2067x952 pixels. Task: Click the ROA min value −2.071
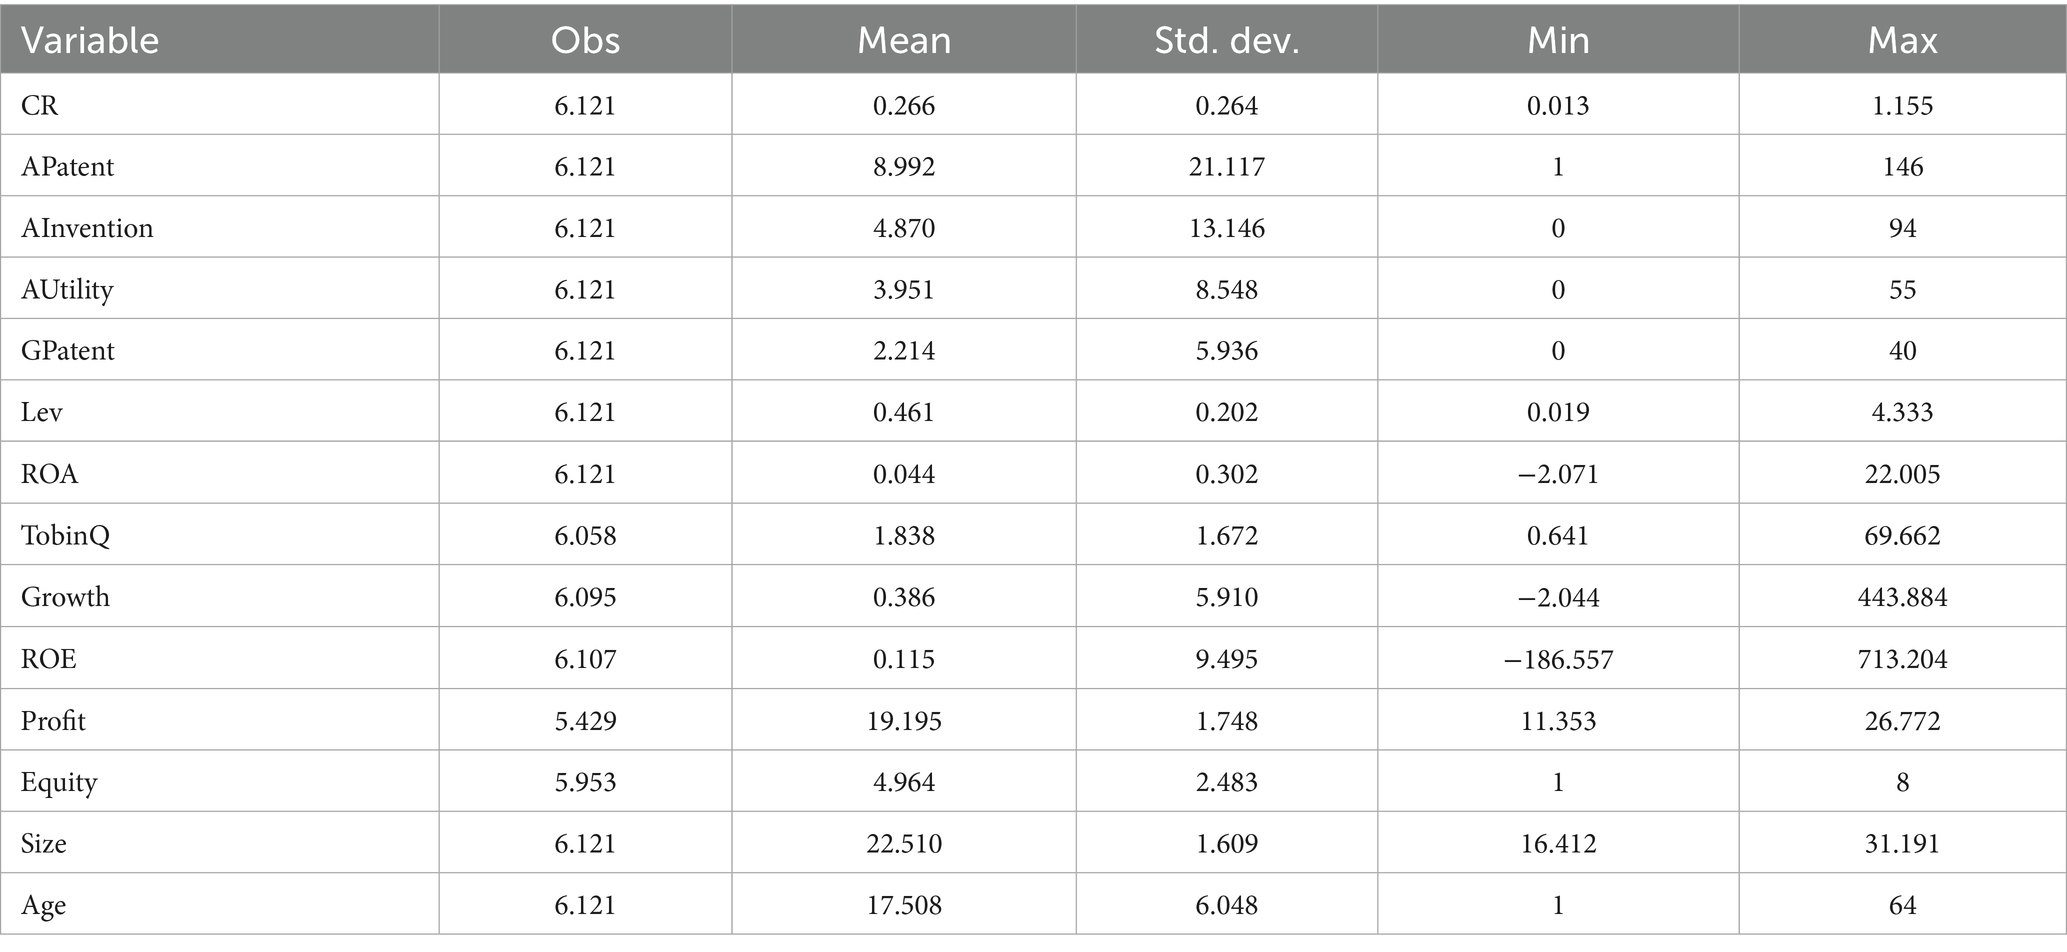tap(1558, 474)
